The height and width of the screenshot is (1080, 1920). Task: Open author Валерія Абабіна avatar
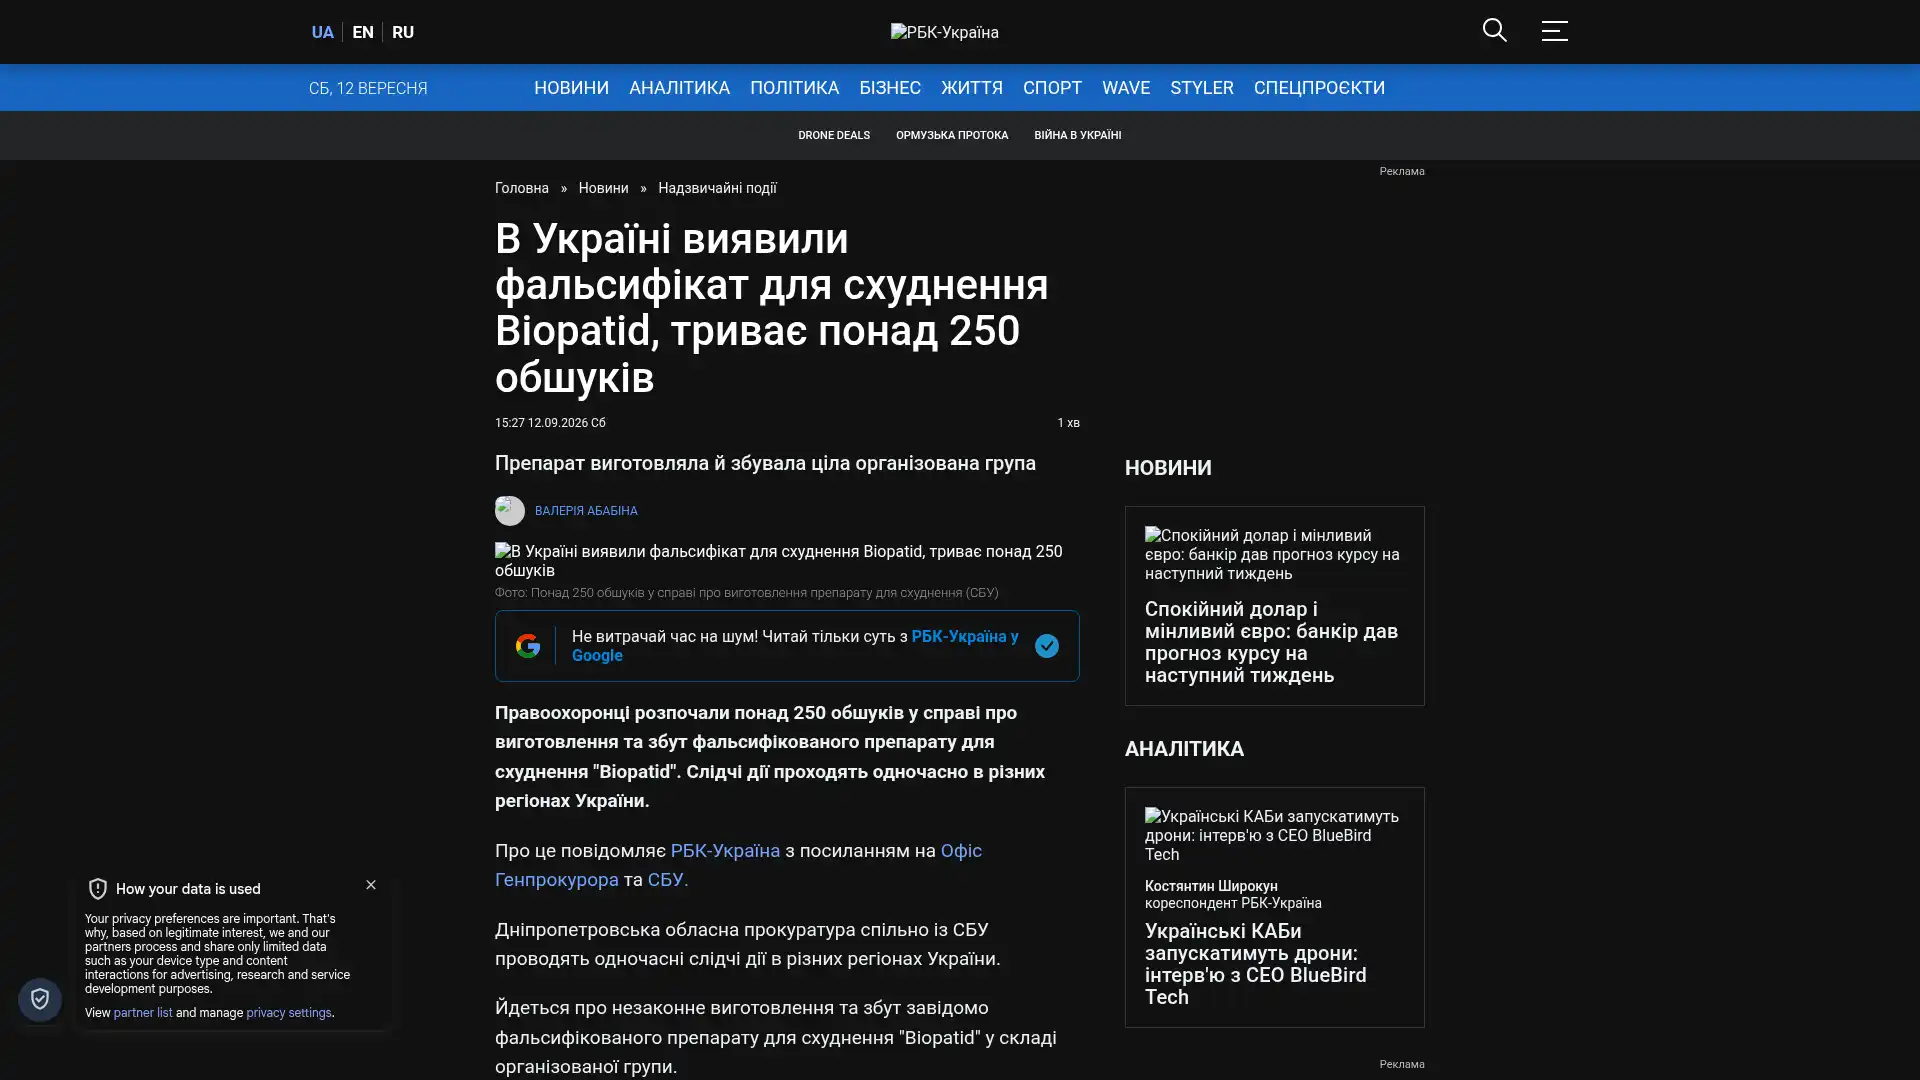tap(510, 511)
